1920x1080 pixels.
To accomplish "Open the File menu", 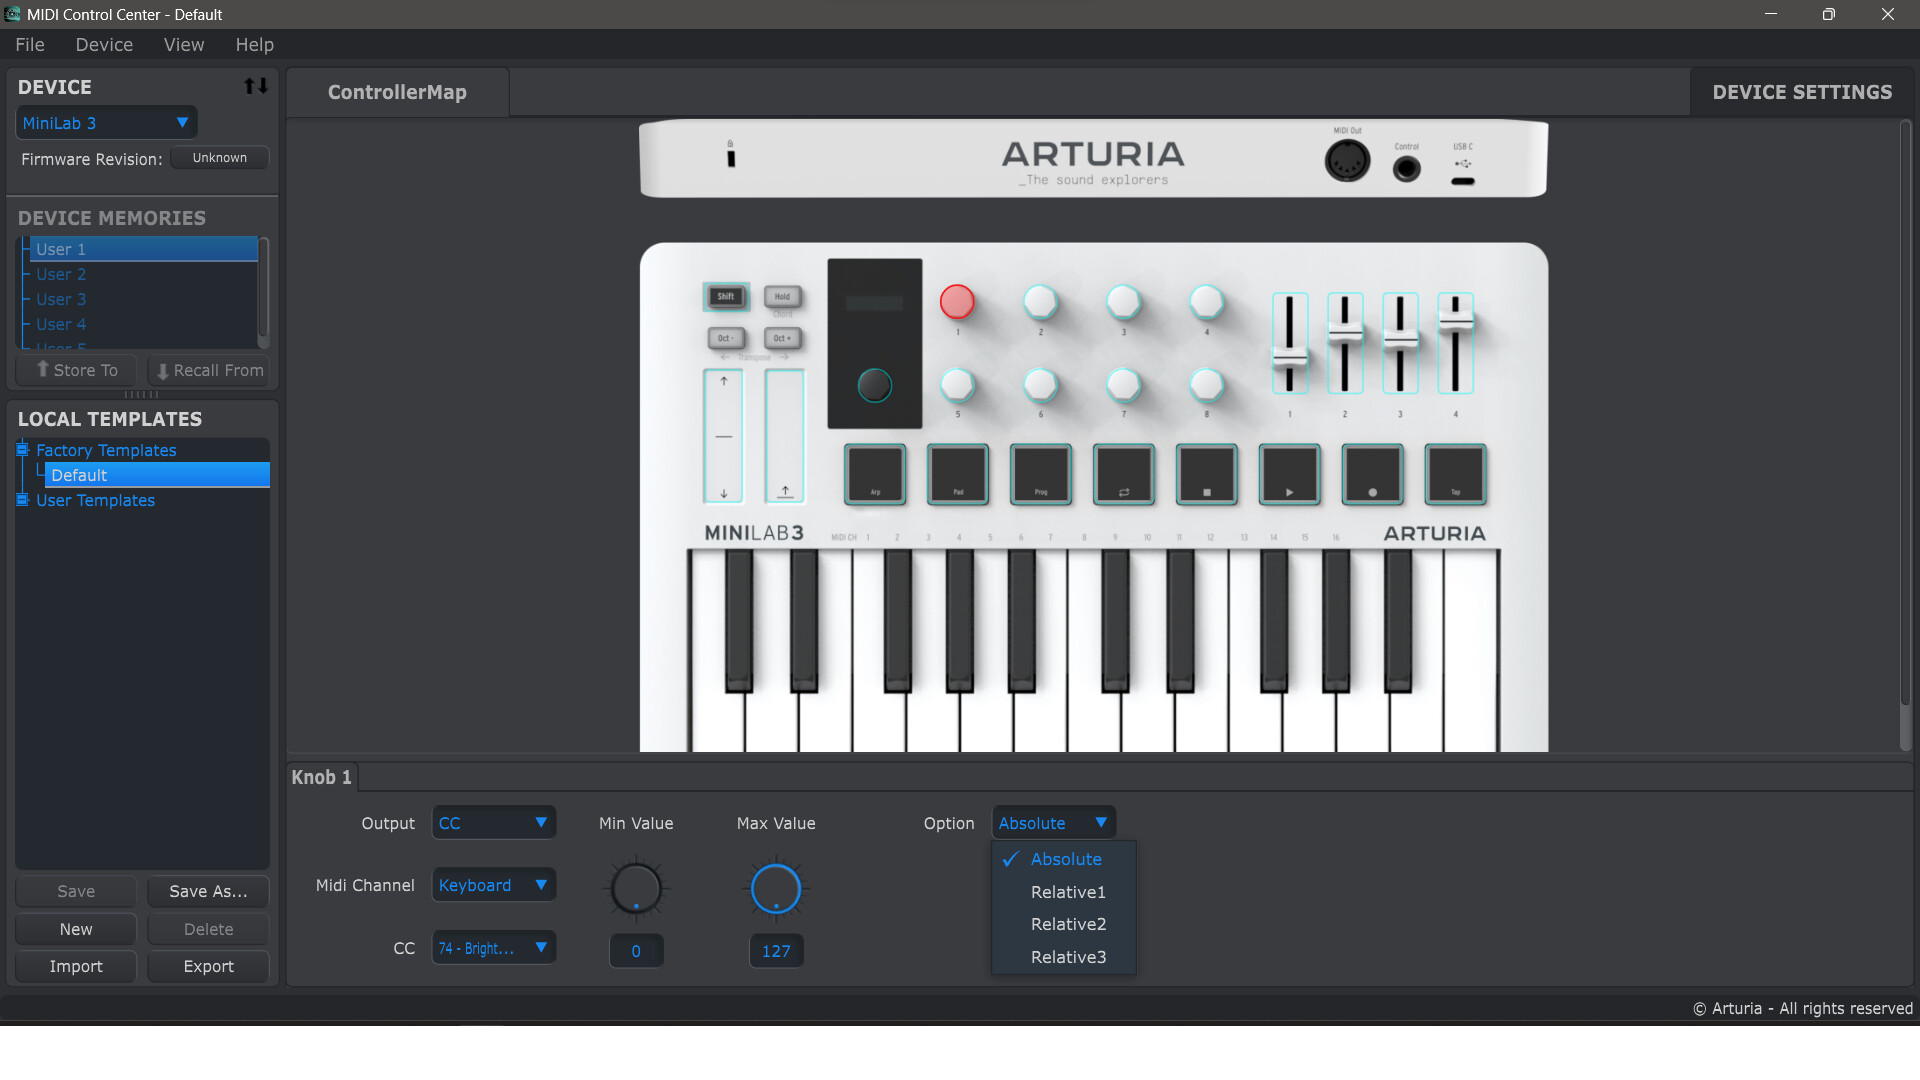I will [30, 45].
